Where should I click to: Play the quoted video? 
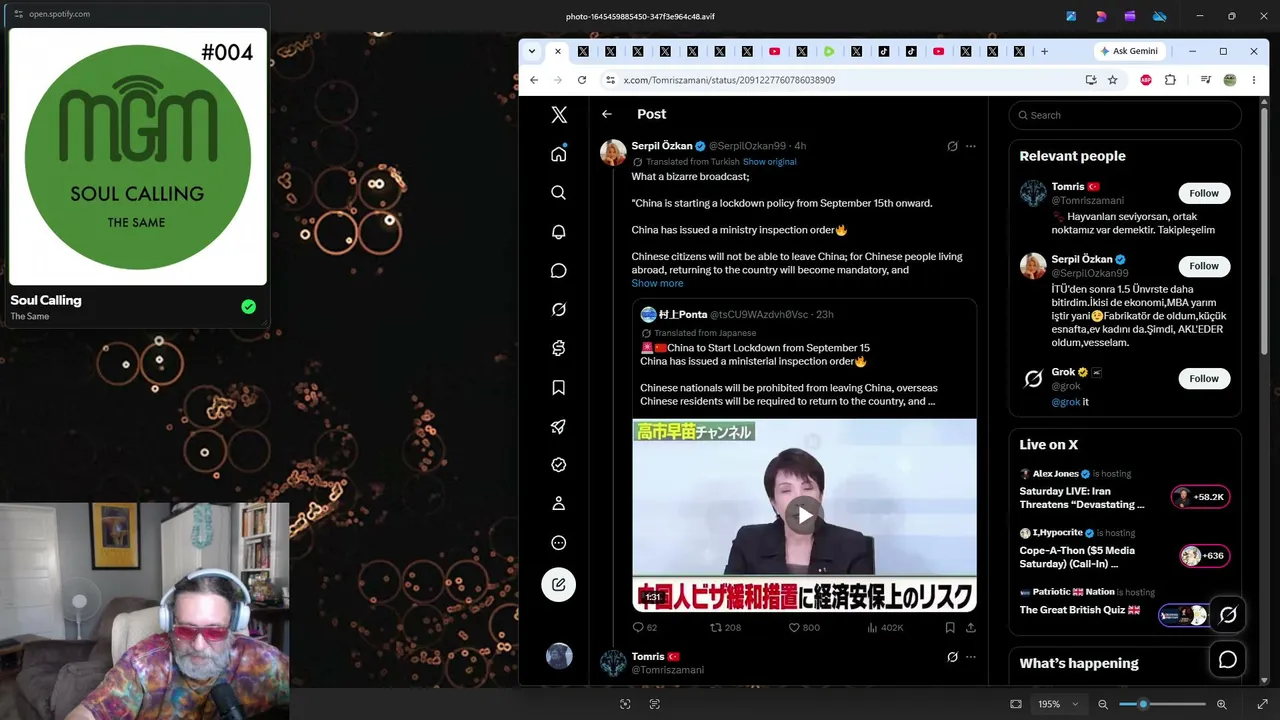[x=804, y=515]
